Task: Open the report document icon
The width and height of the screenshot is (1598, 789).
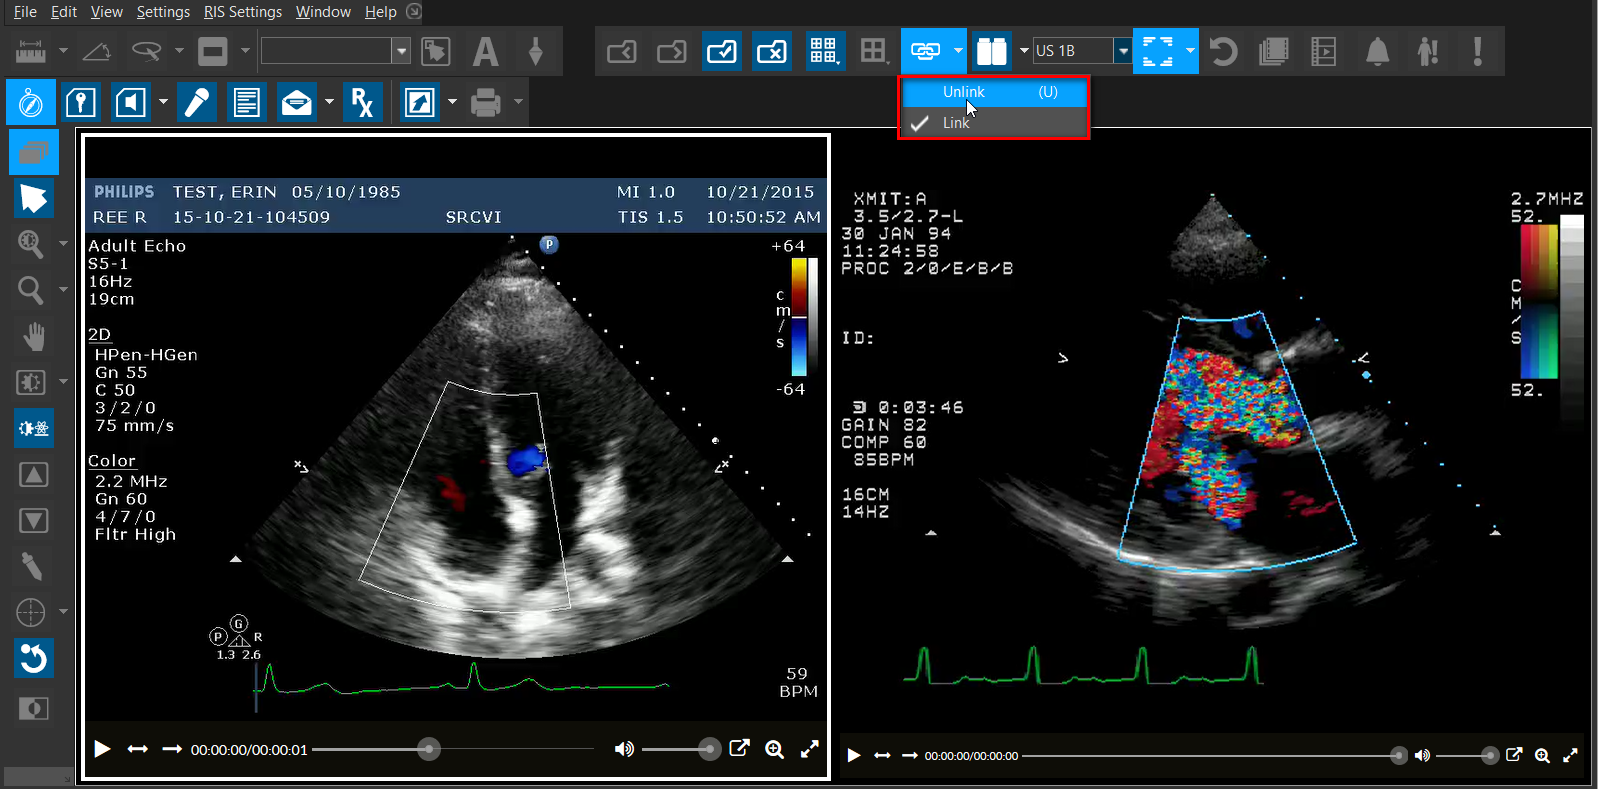Action: tap(246, 102)
